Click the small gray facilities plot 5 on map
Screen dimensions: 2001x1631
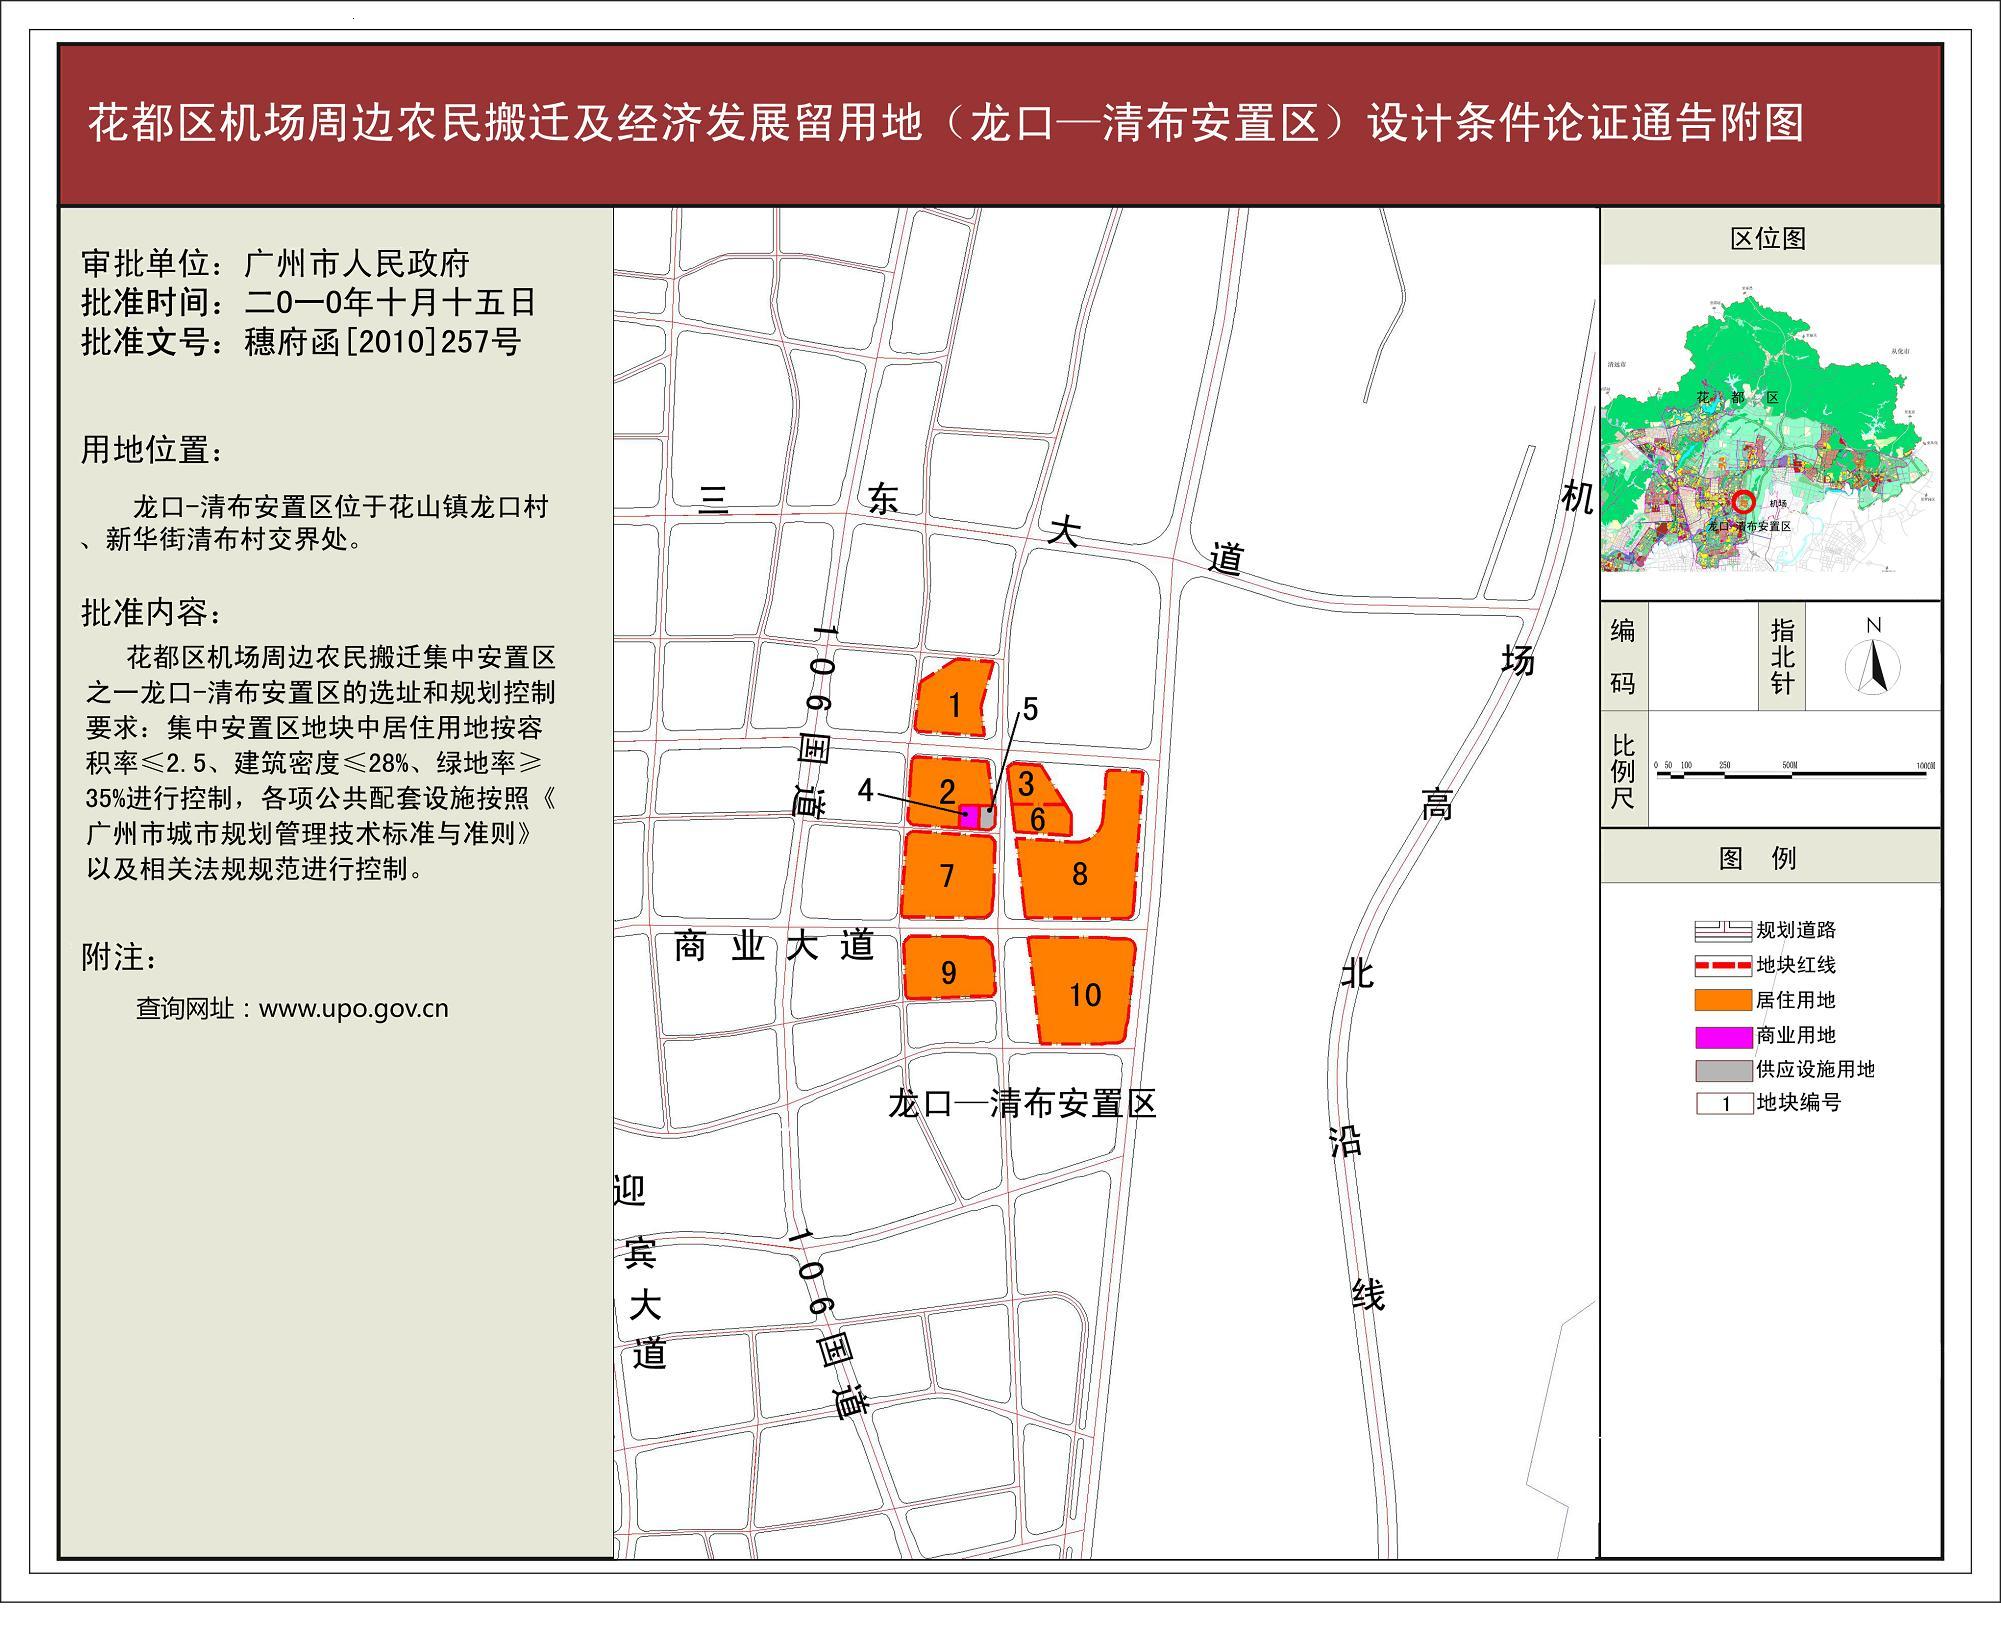tap(987, 818)
